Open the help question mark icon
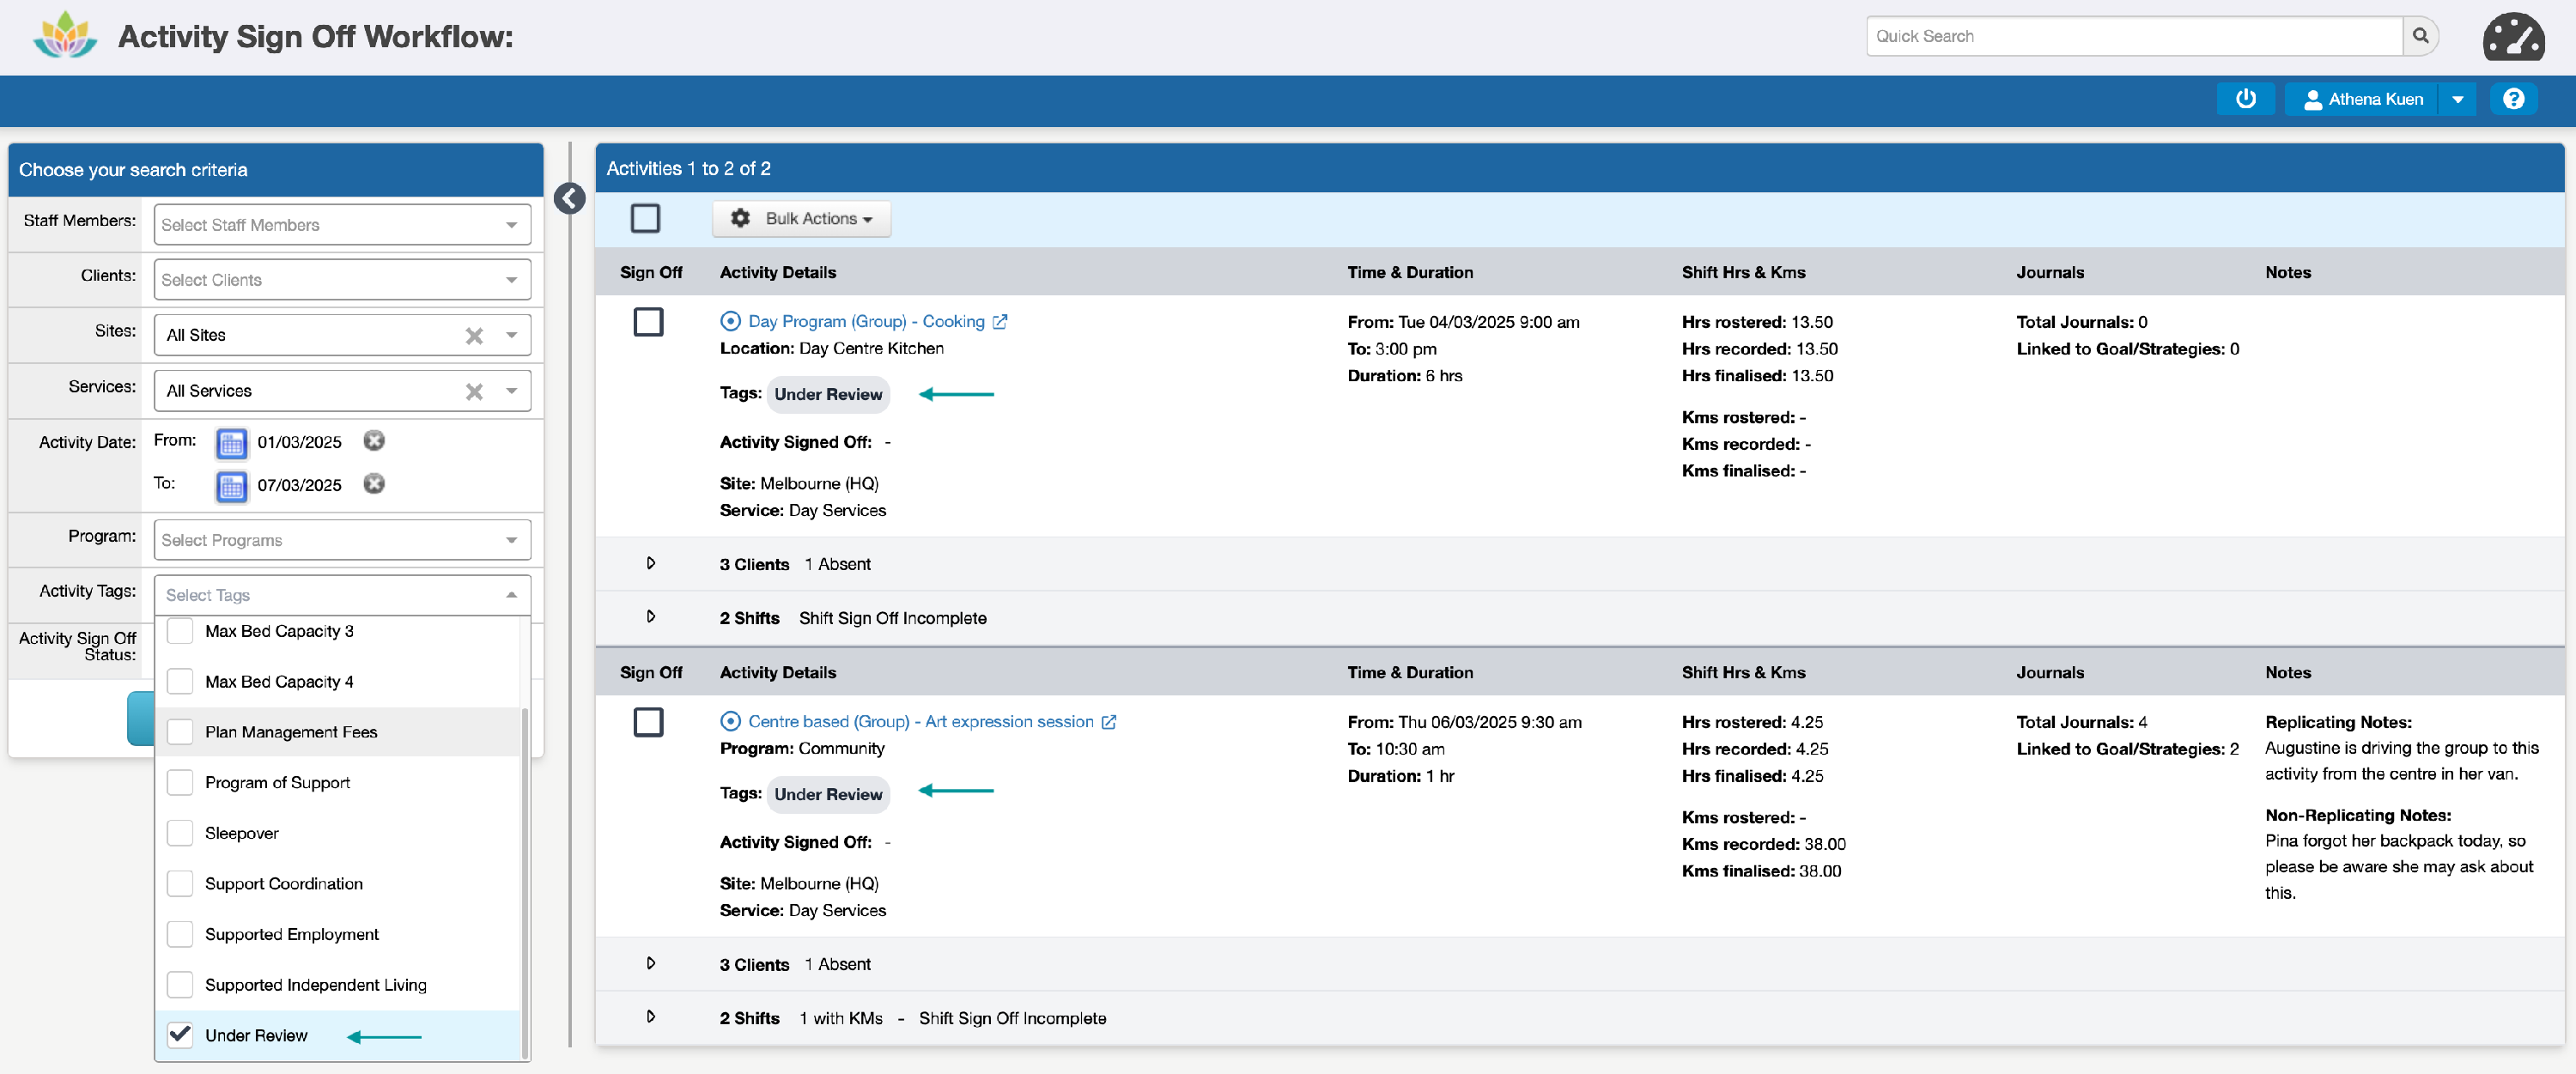 (x=2513, y=99)
